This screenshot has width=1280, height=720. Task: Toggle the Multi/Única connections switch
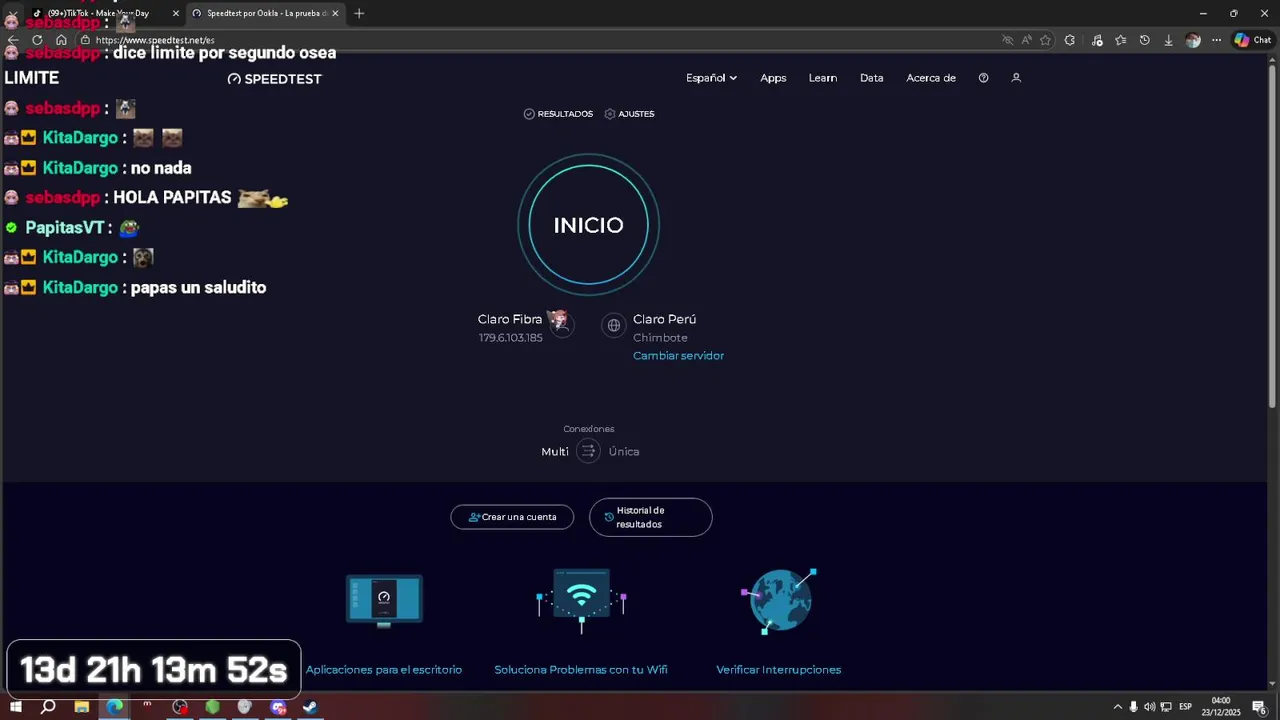pyautogui.click(x=588, y=451)
